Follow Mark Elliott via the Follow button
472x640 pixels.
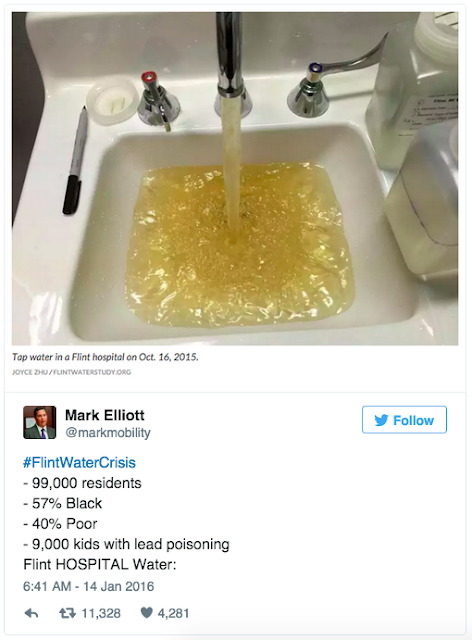(x=404, y=420)
